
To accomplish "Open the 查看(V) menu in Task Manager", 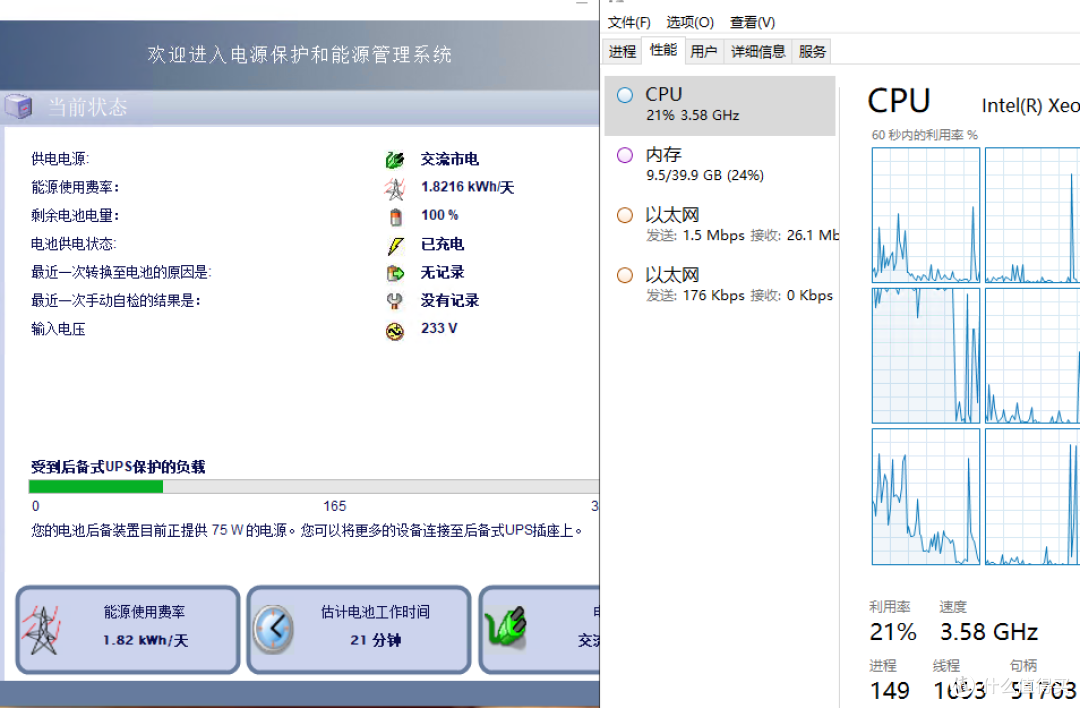I will pos(753,22).
